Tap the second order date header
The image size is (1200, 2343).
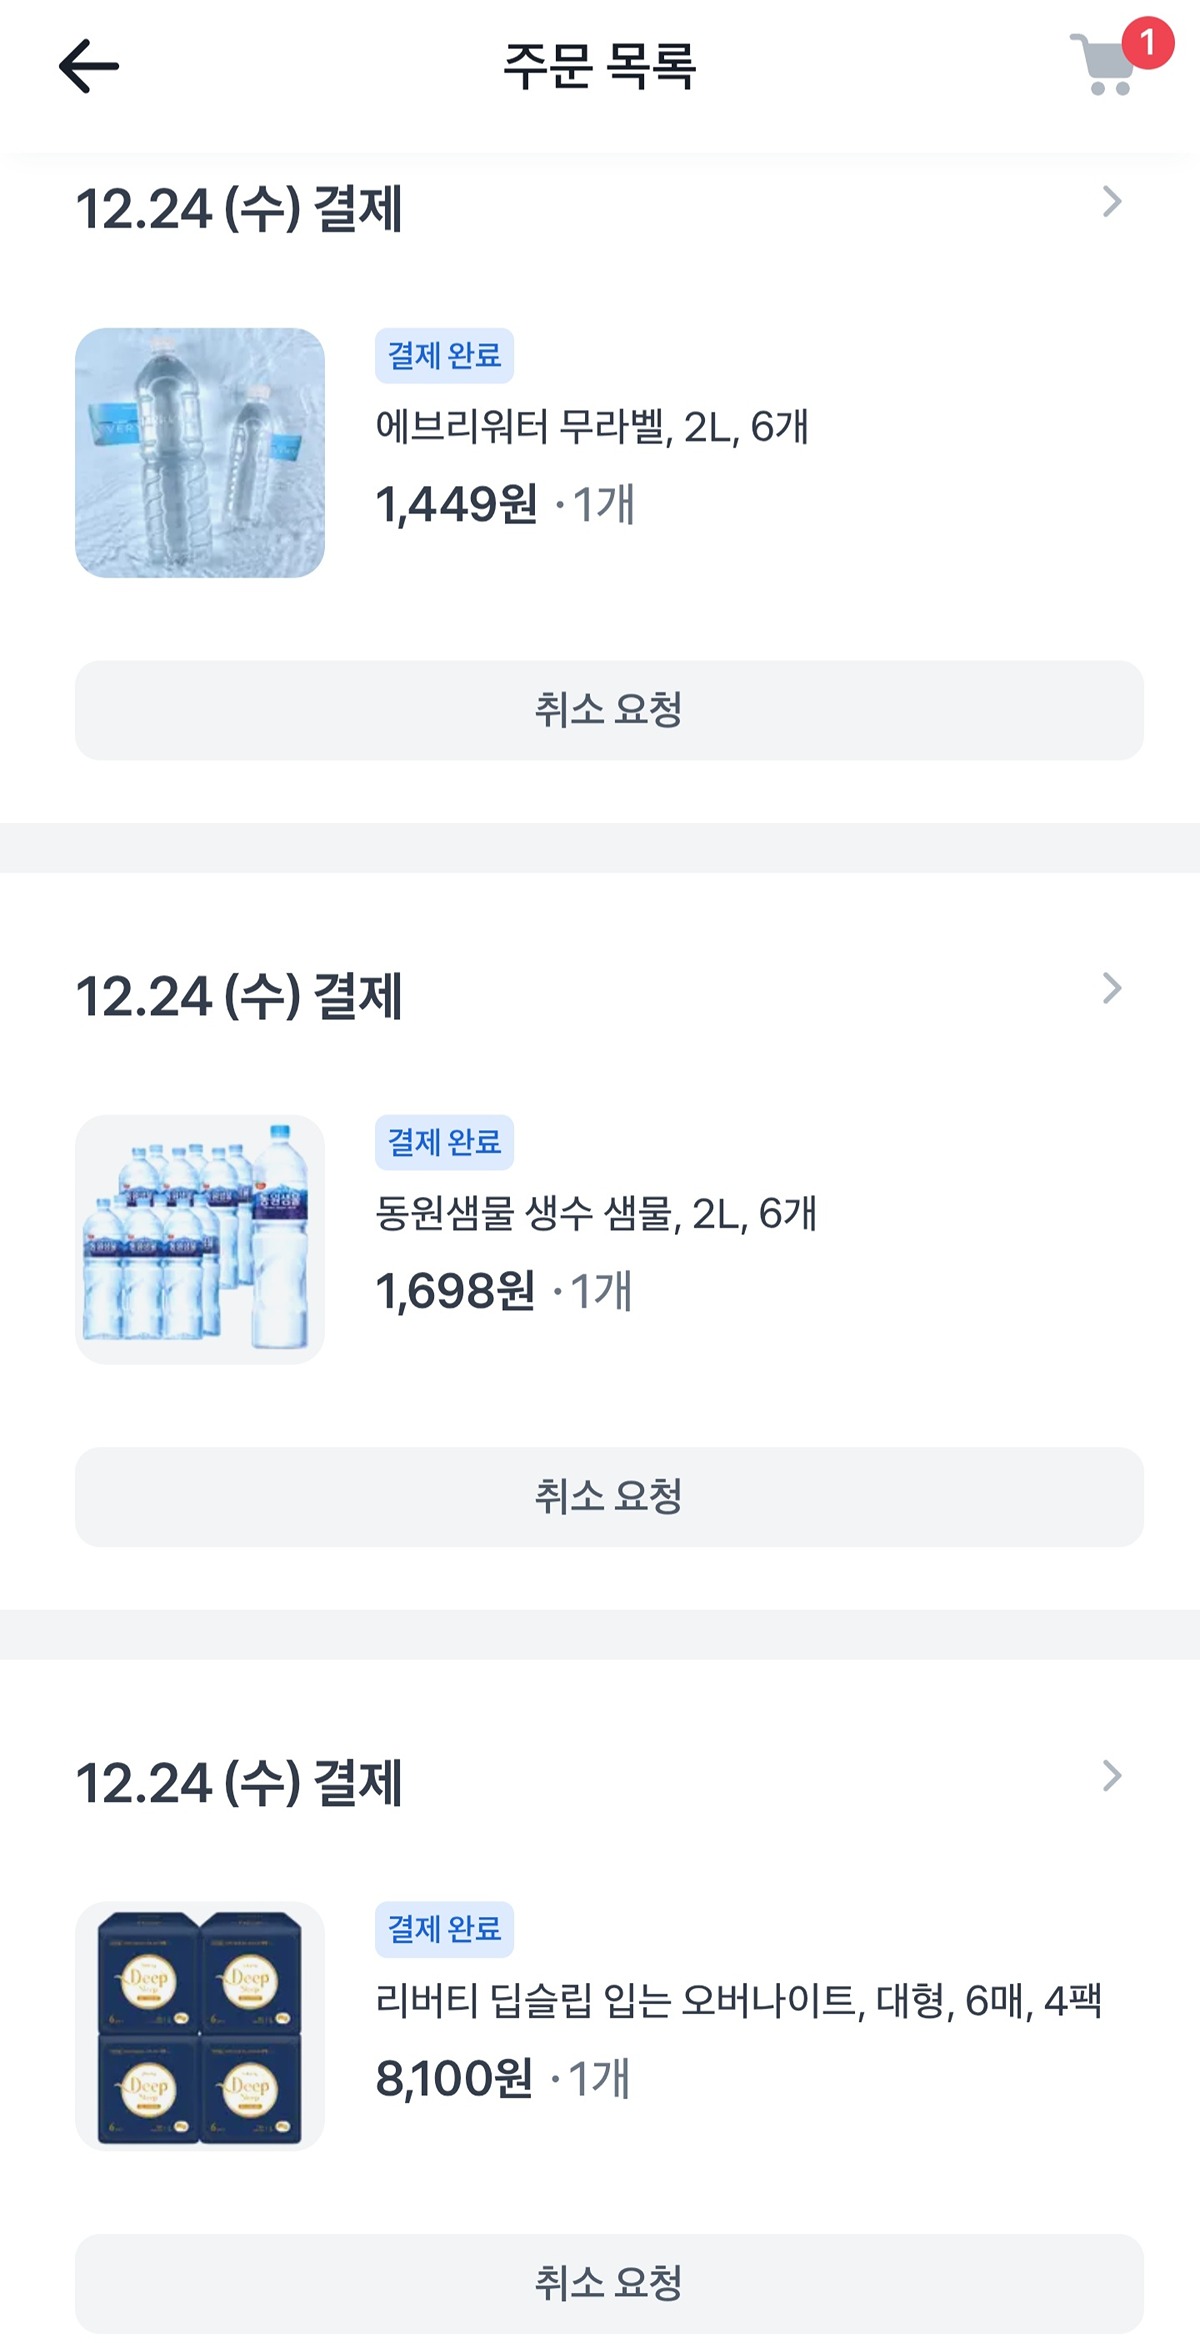pos(239,996)
